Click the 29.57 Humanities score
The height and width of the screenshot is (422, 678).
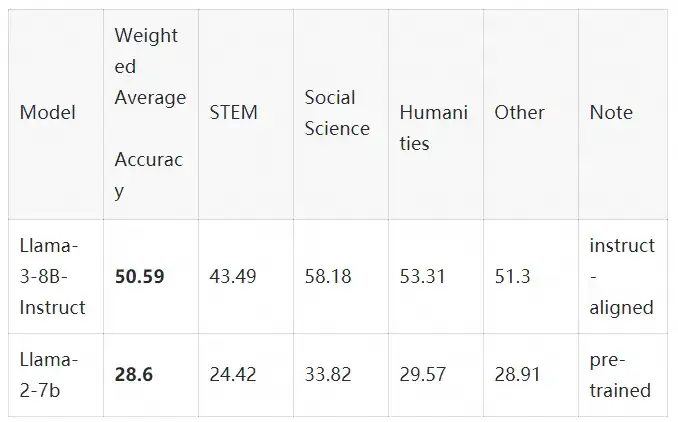click(422, 374)
